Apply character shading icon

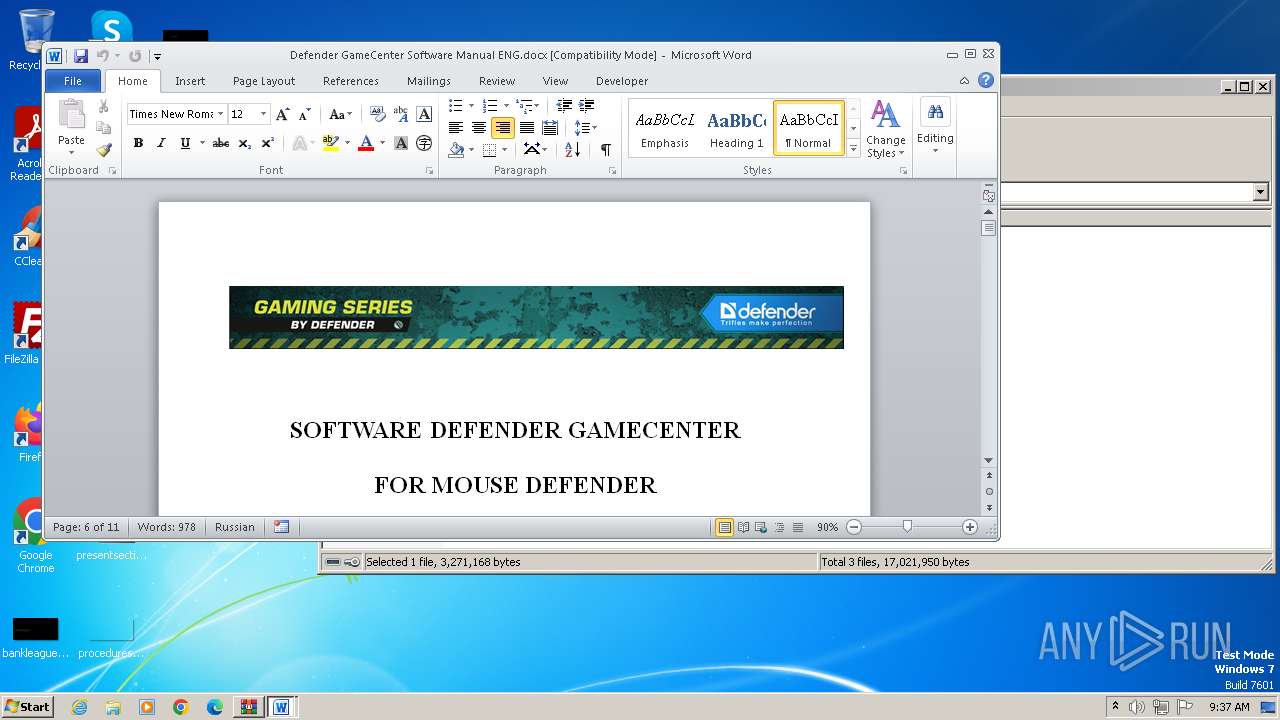401,143
